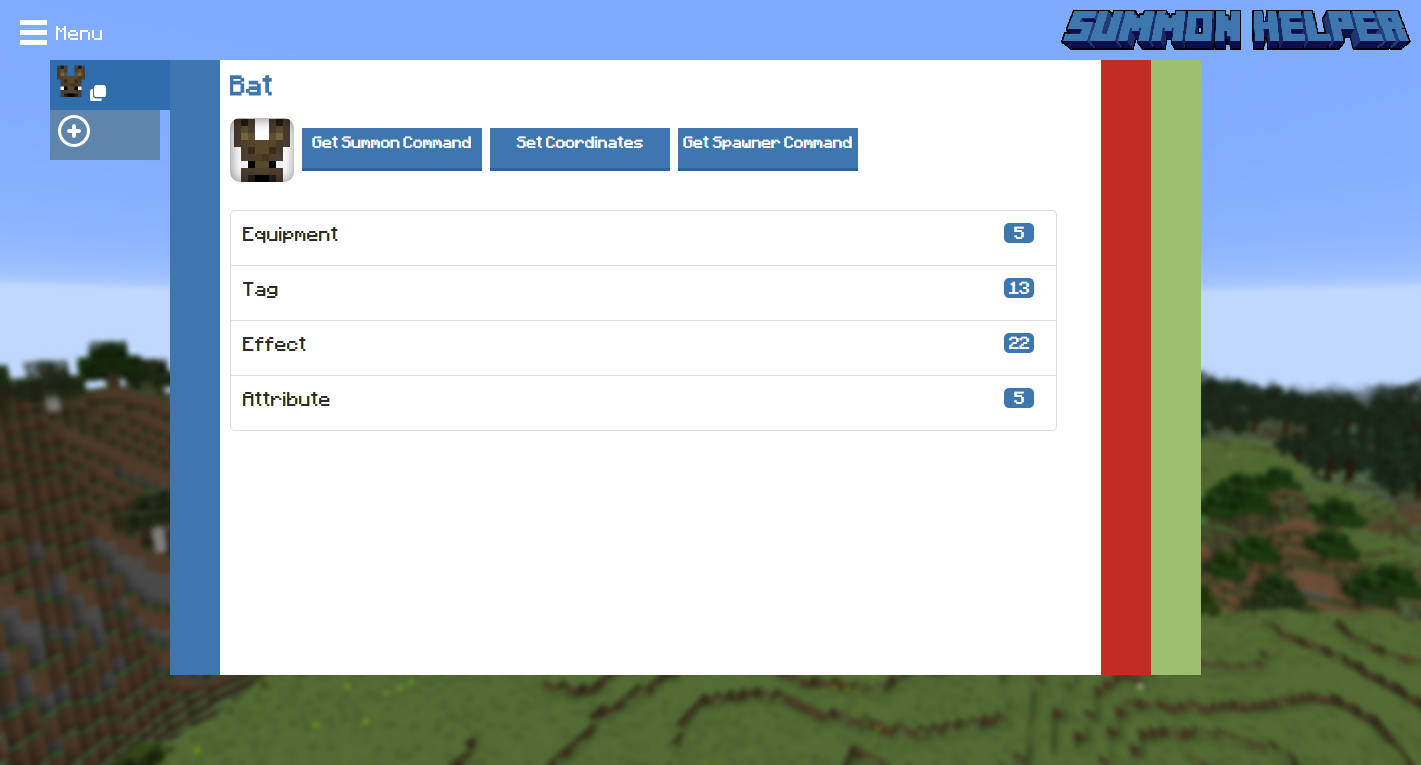Click the Bat mob portrait image
1421x765 pixels.
pos(262,150)
